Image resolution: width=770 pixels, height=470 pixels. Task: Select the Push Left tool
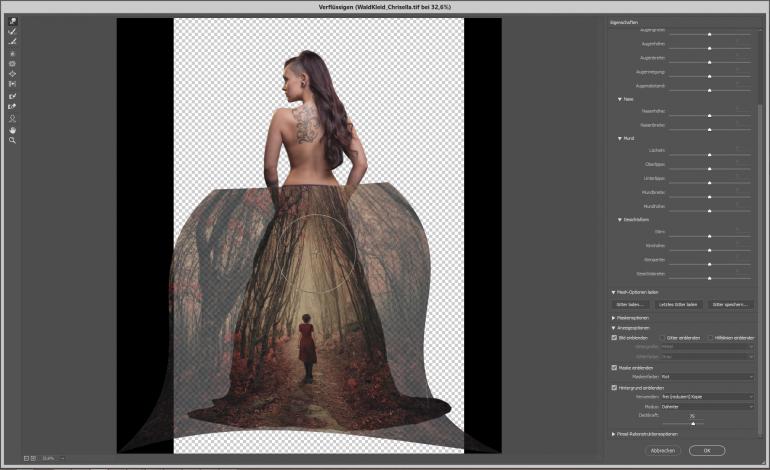[x=12, y=84]
